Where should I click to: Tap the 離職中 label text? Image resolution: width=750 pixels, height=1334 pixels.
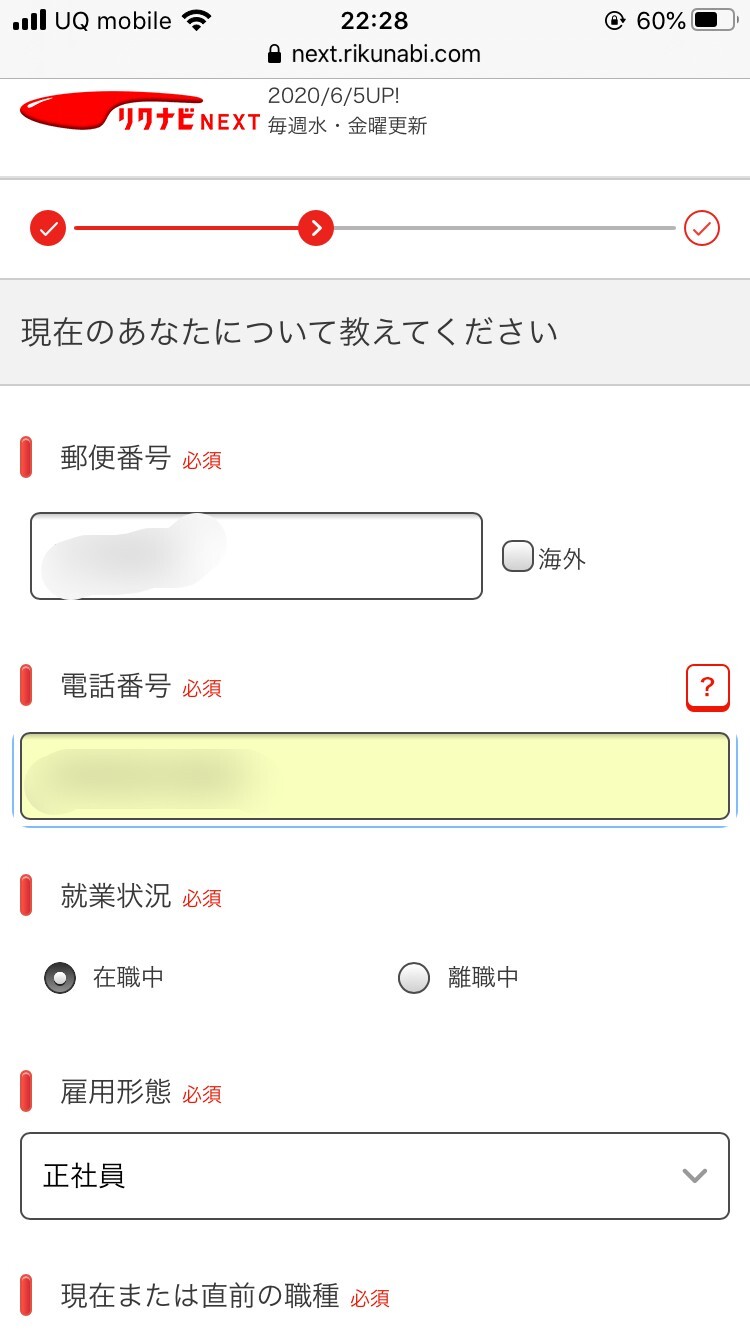point(483,978)
